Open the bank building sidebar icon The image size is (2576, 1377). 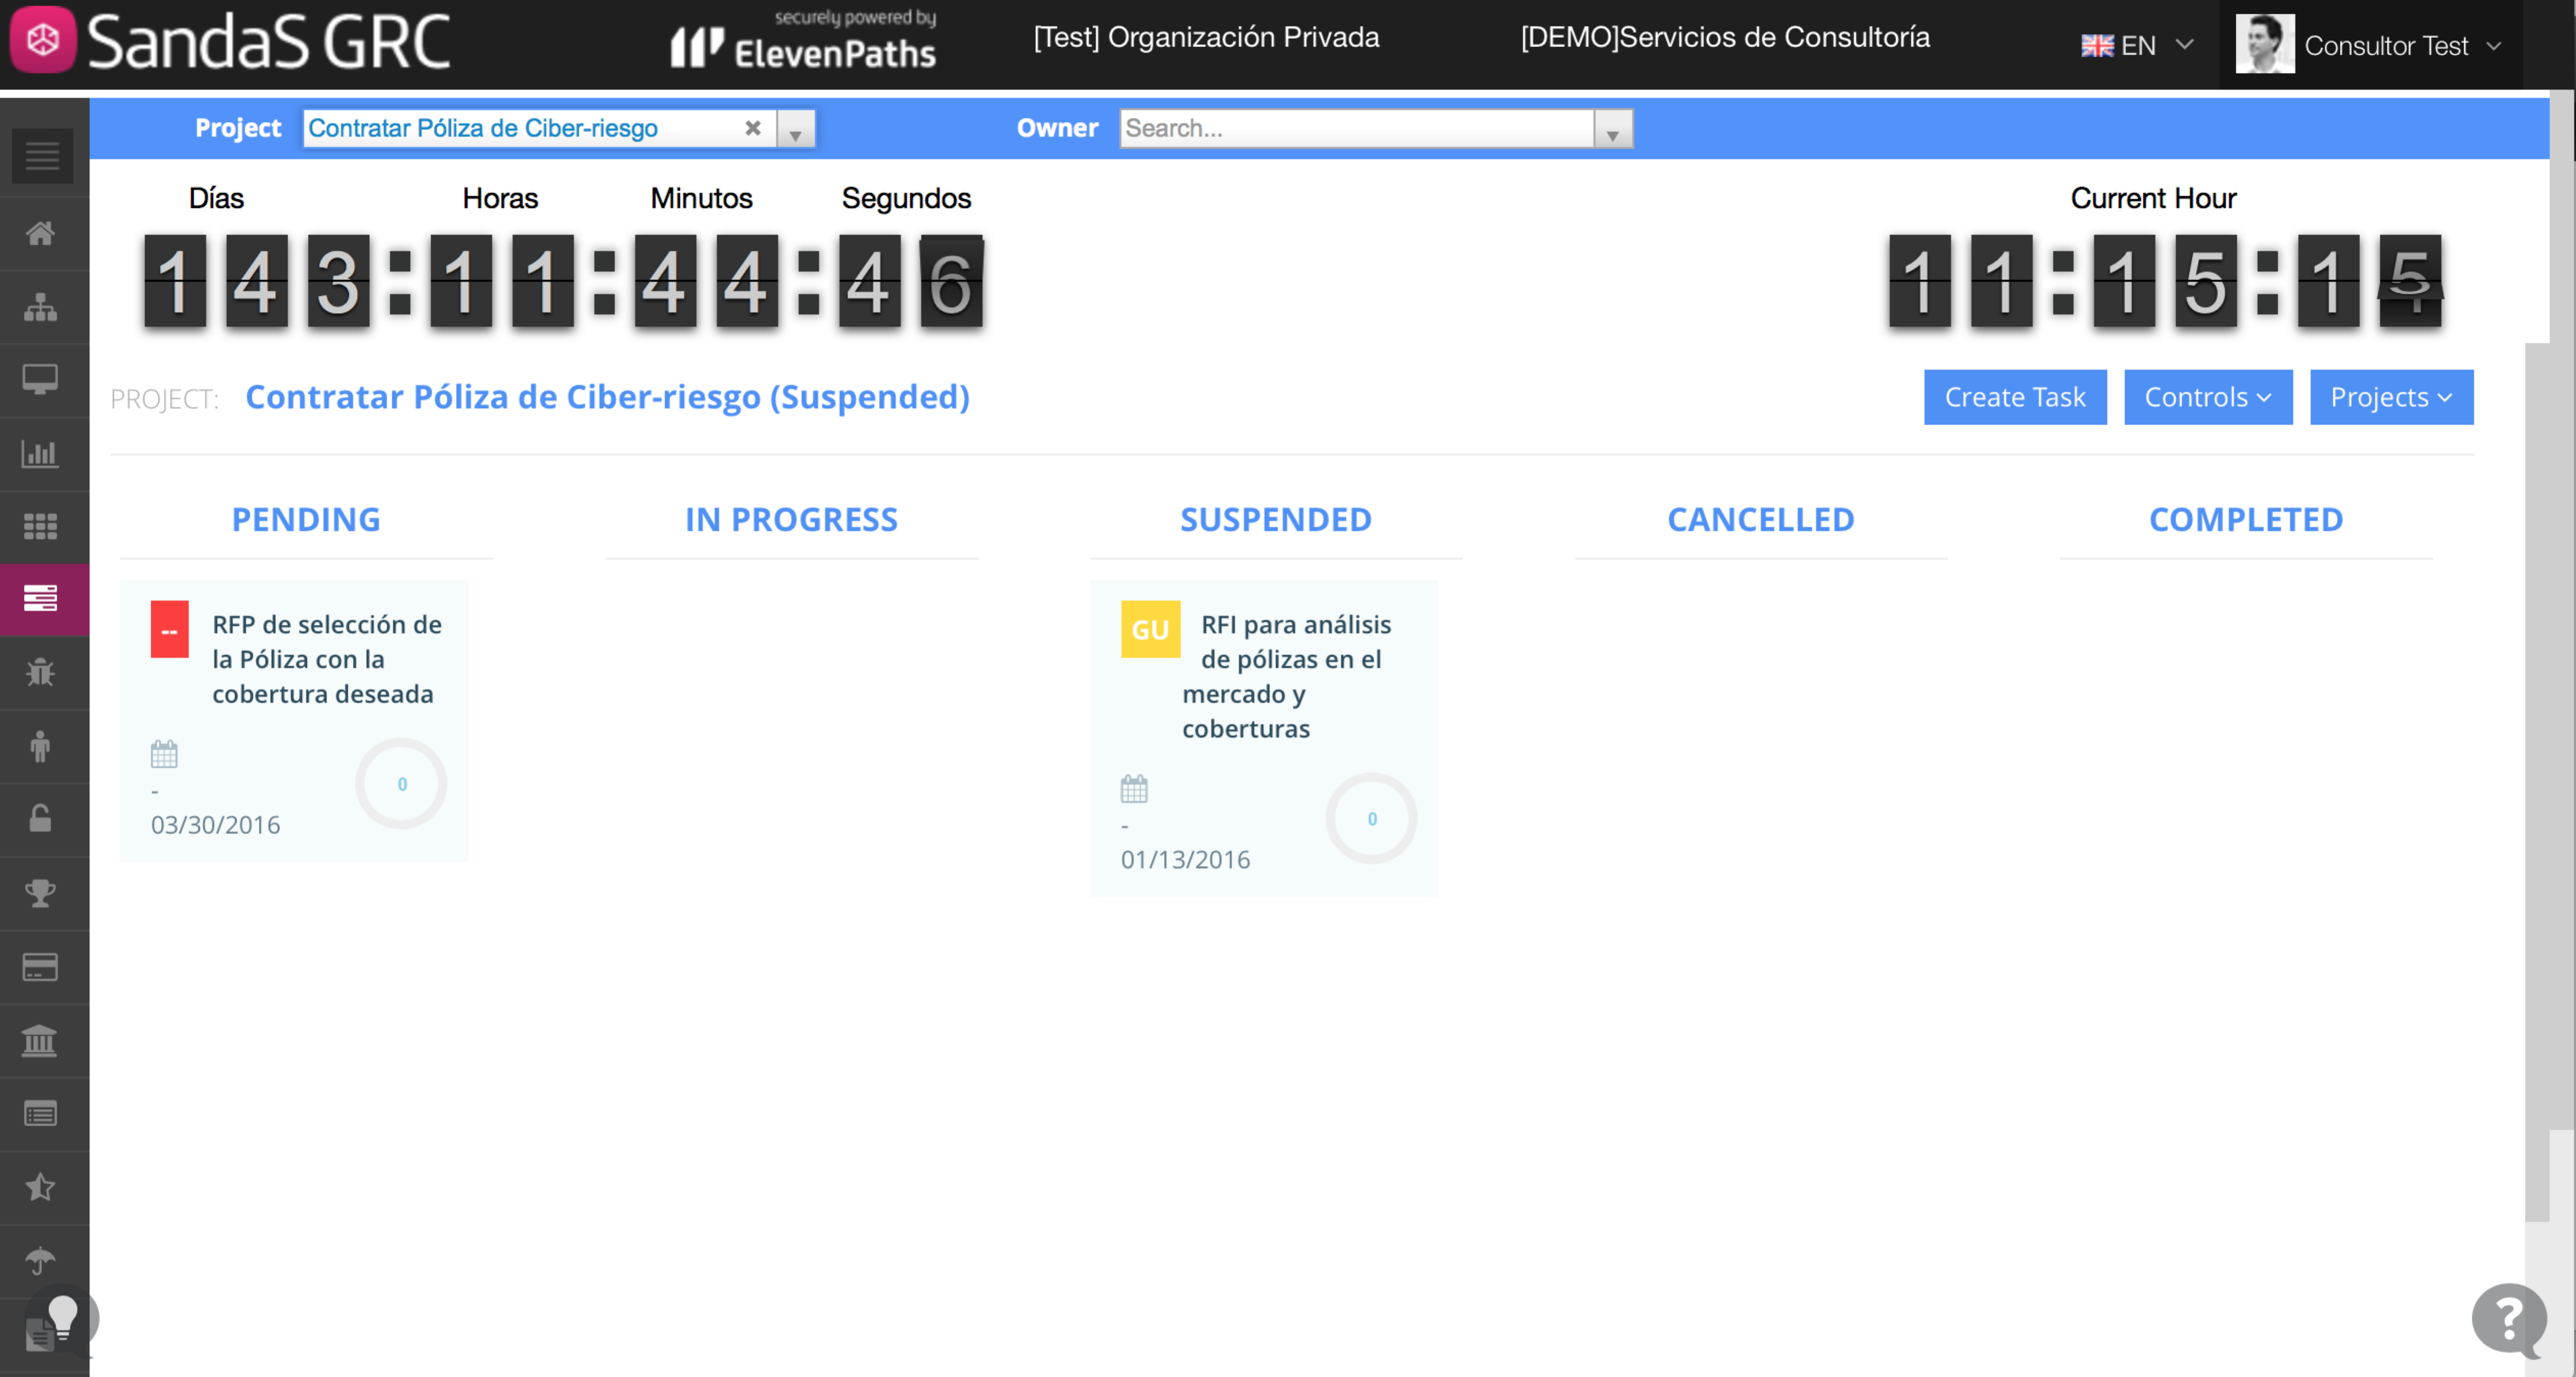[41, 1040]
